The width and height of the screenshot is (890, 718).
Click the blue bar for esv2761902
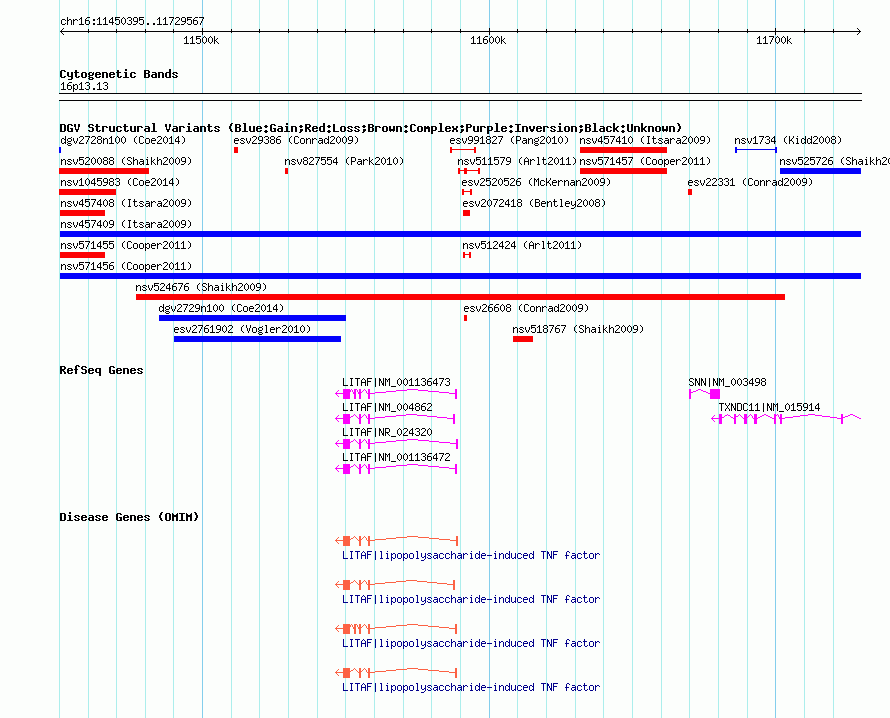click(257, 339)
